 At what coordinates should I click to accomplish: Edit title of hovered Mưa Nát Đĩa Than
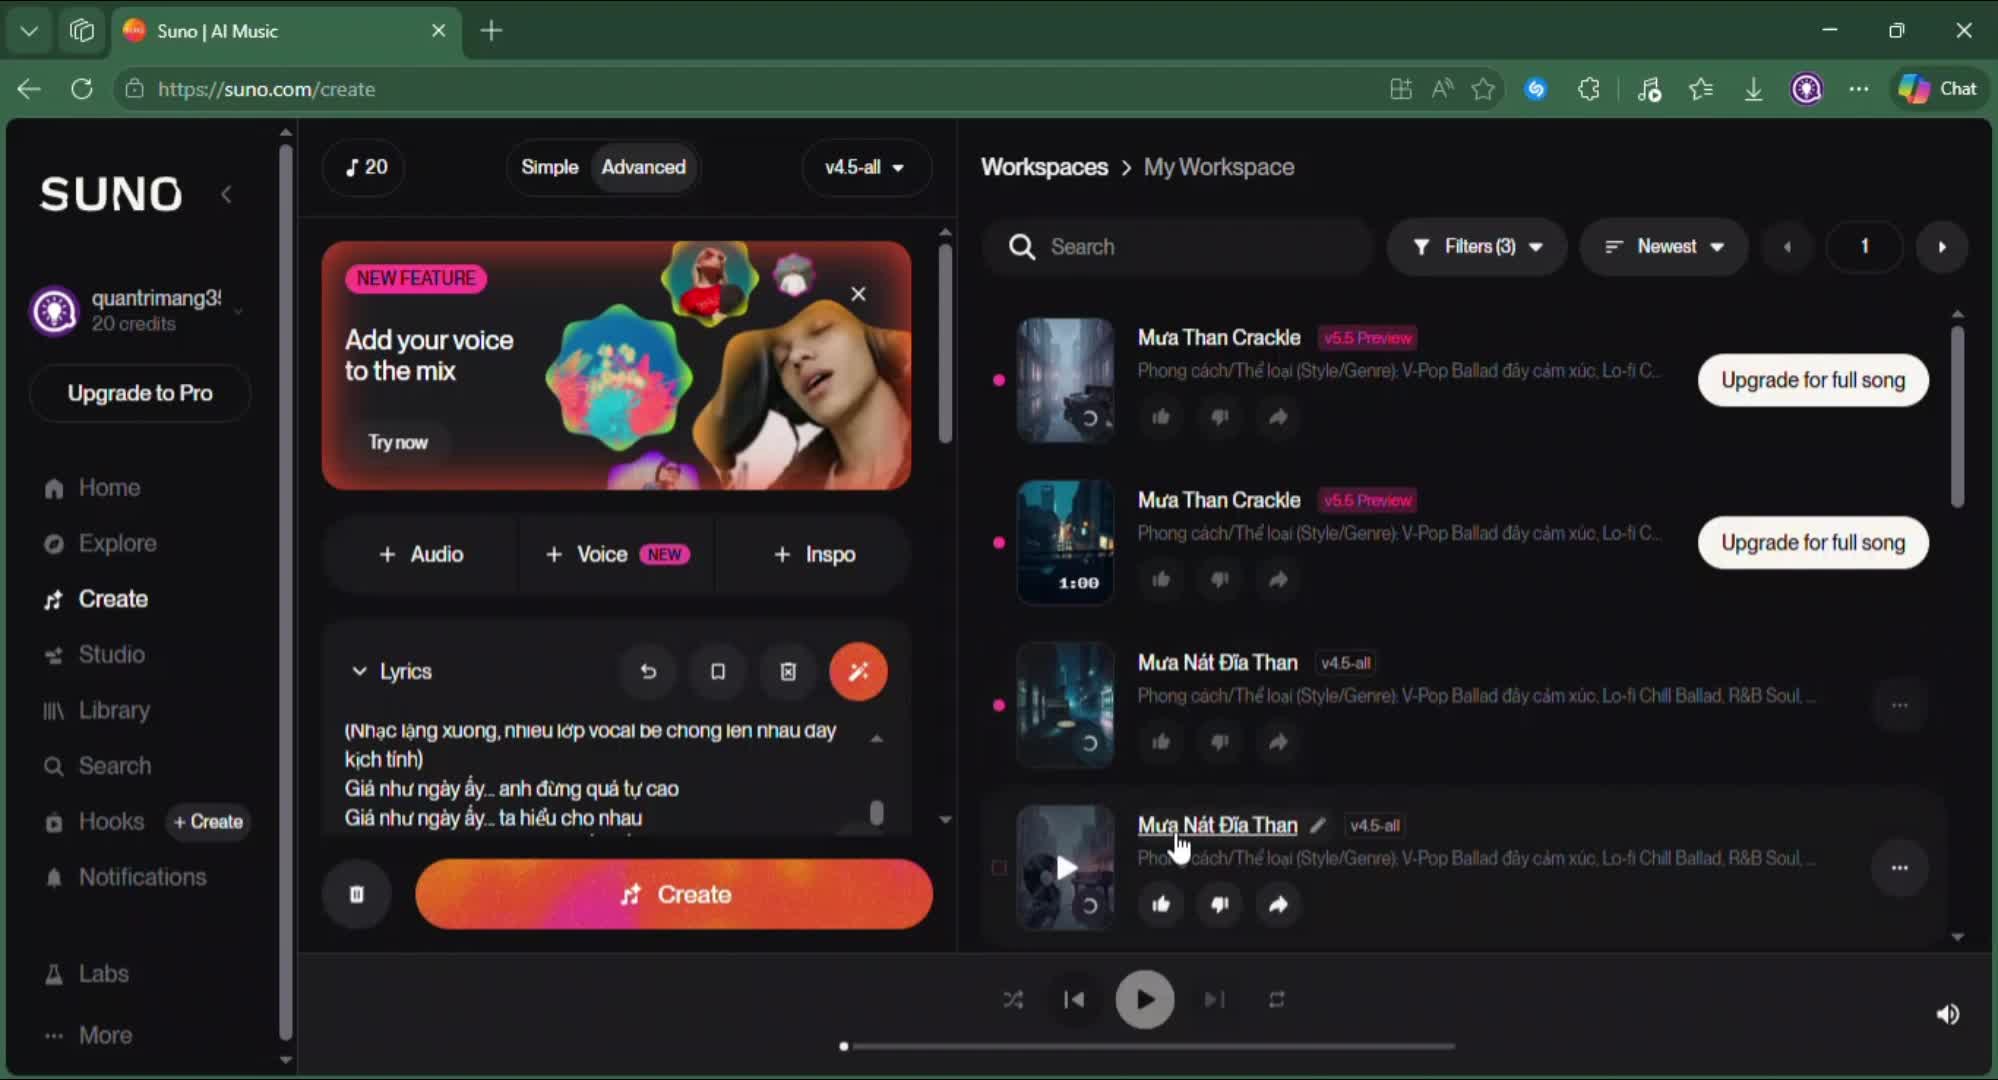tap(1318, 825)
